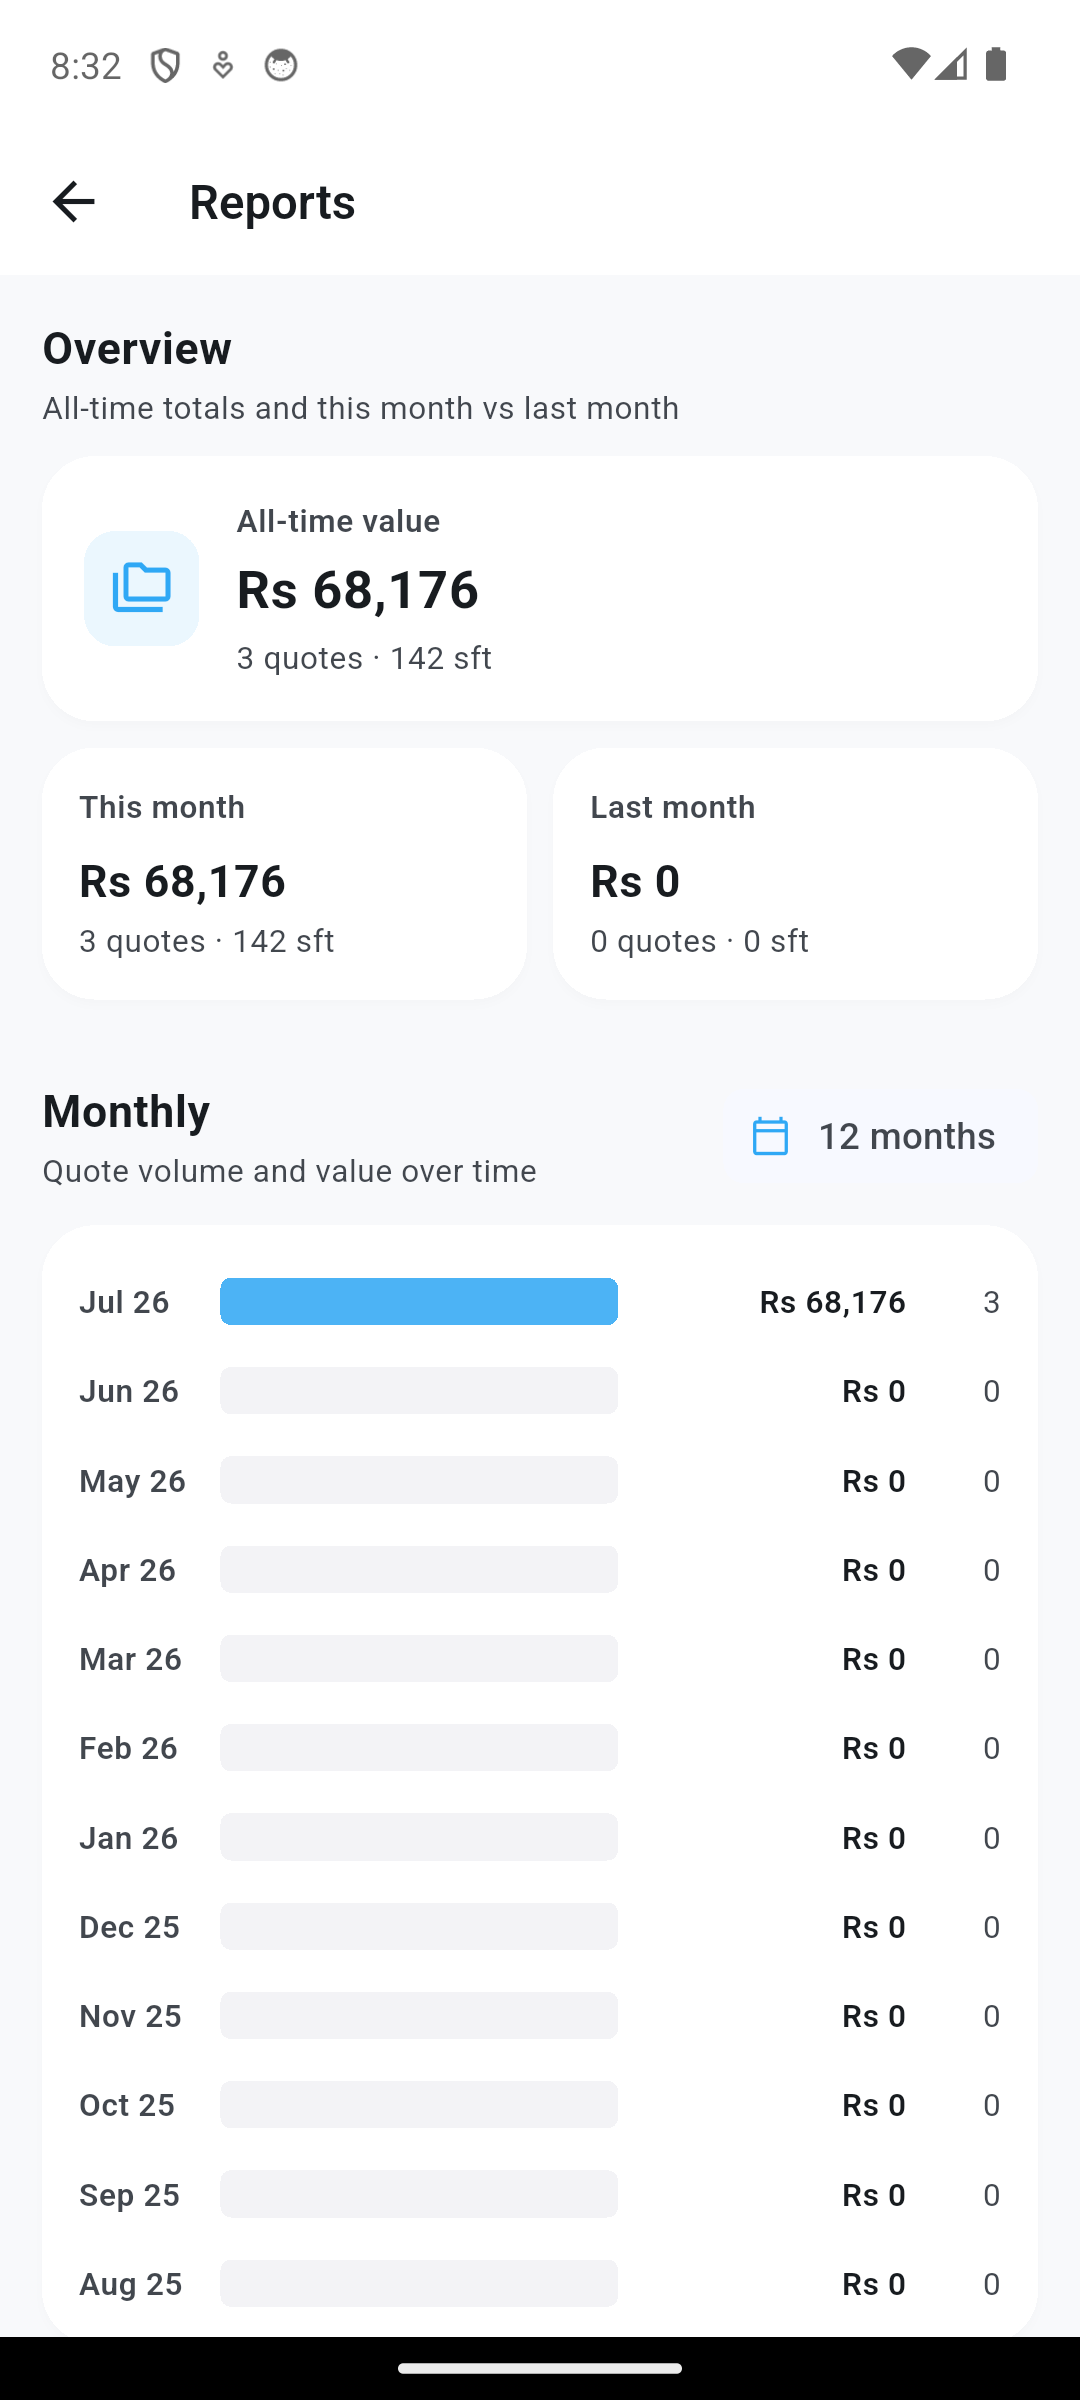Tap the cellular signal icon

pyautogui.click(x=951, y=65)
